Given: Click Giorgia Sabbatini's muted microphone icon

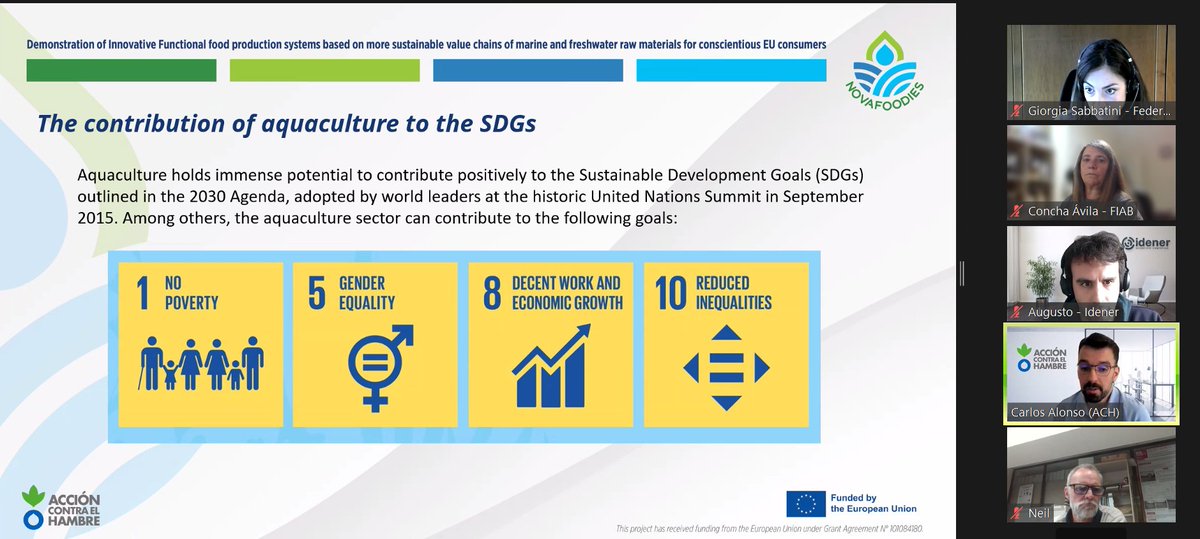Looking at the screenshot, I should (x=1018, y=112).
